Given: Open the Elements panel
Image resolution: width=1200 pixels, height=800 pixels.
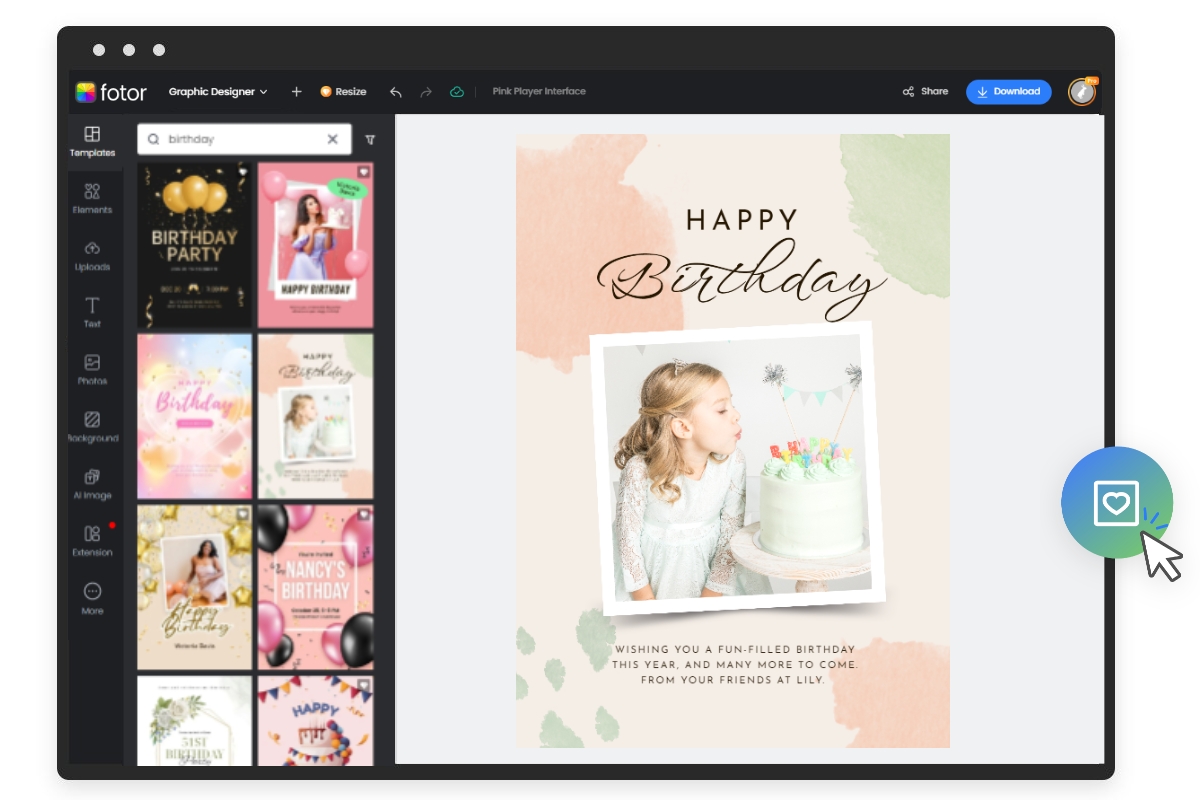Looking at the screenshot, I should click(94, 196).
